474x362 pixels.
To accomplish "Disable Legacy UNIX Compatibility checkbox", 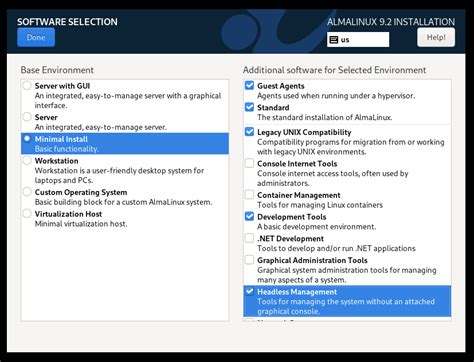I will click(x=249, y=132).
